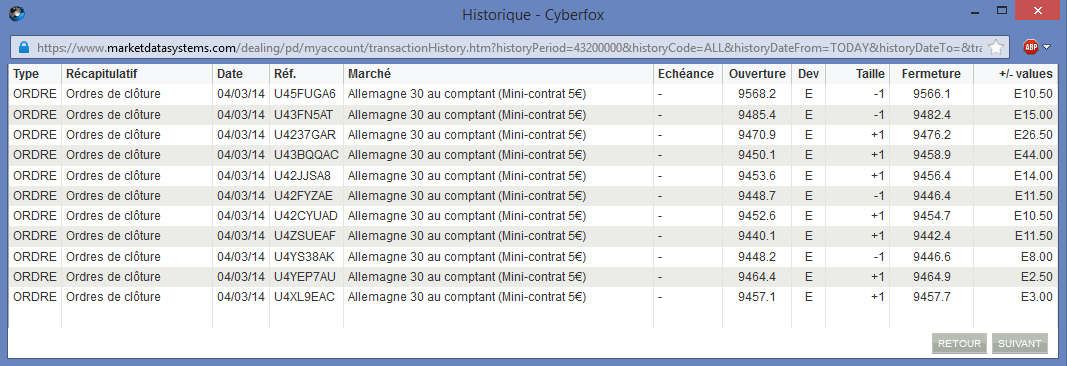The image size is (1067, 366).
Task: Select the row with reference U43BQQAC
Action: click(533, 155)
